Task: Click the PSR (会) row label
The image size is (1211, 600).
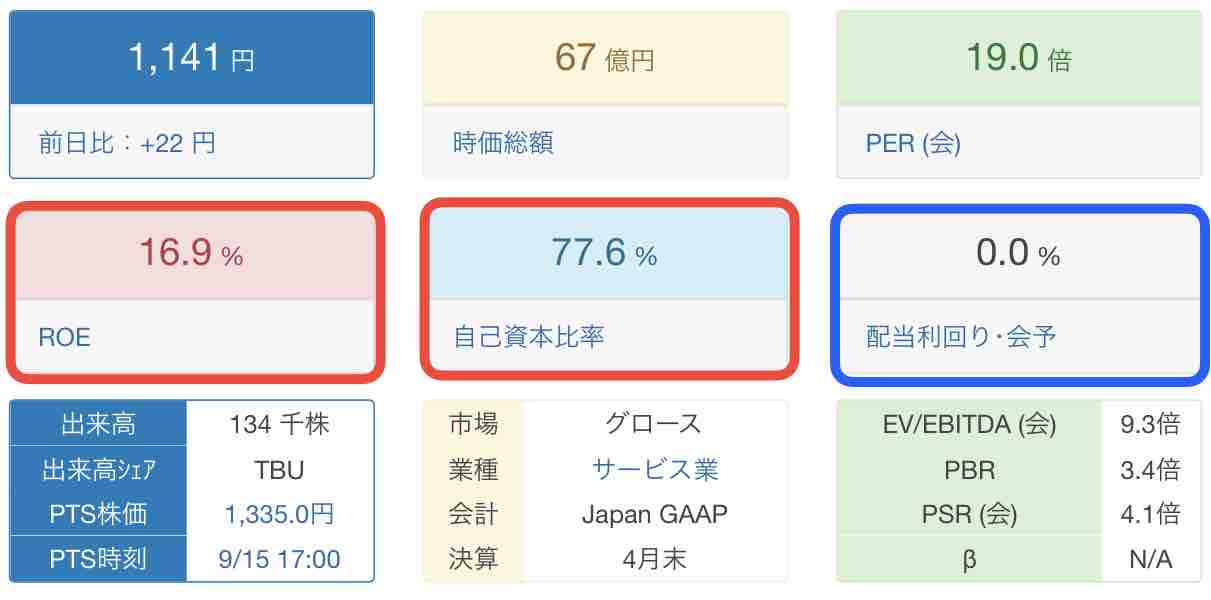Action: [x=969, y=514]
